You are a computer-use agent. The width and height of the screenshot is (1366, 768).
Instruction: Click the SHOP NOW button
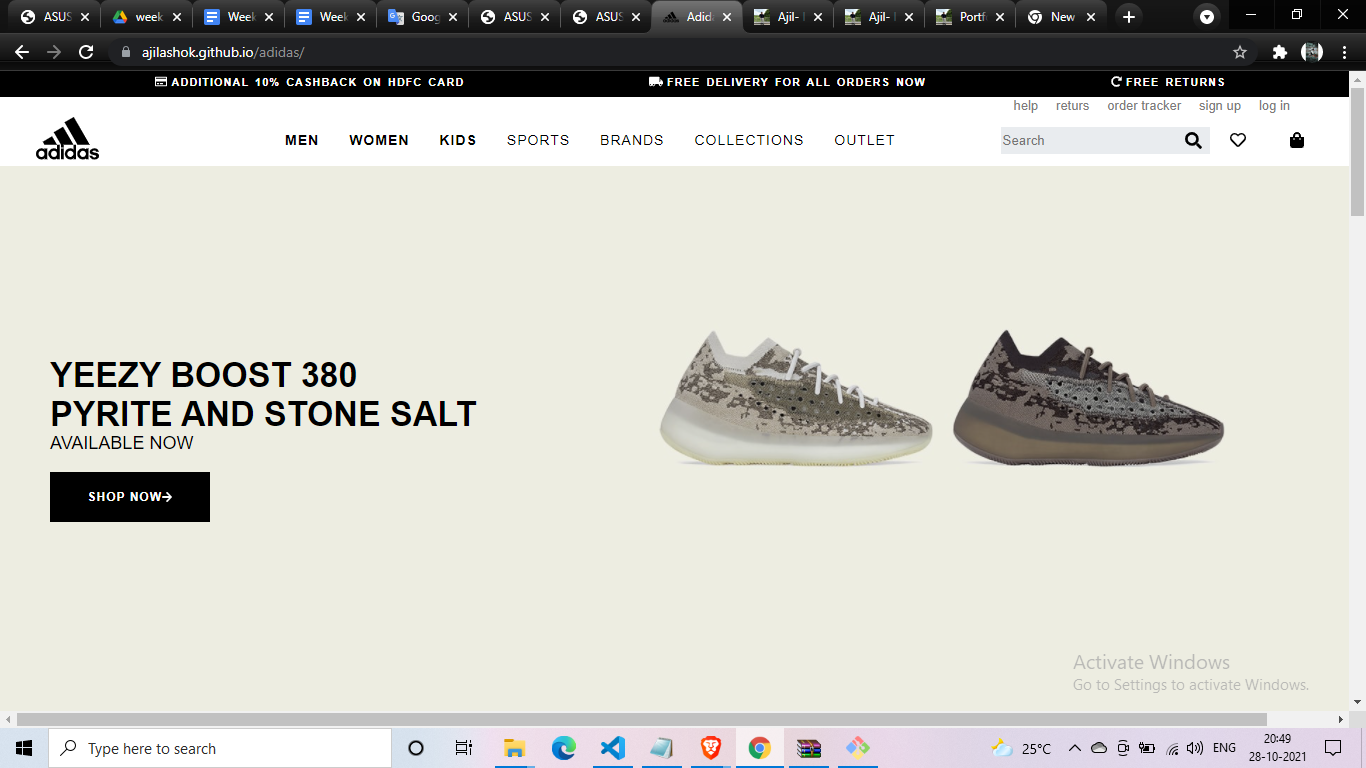[x=130, y=497]
